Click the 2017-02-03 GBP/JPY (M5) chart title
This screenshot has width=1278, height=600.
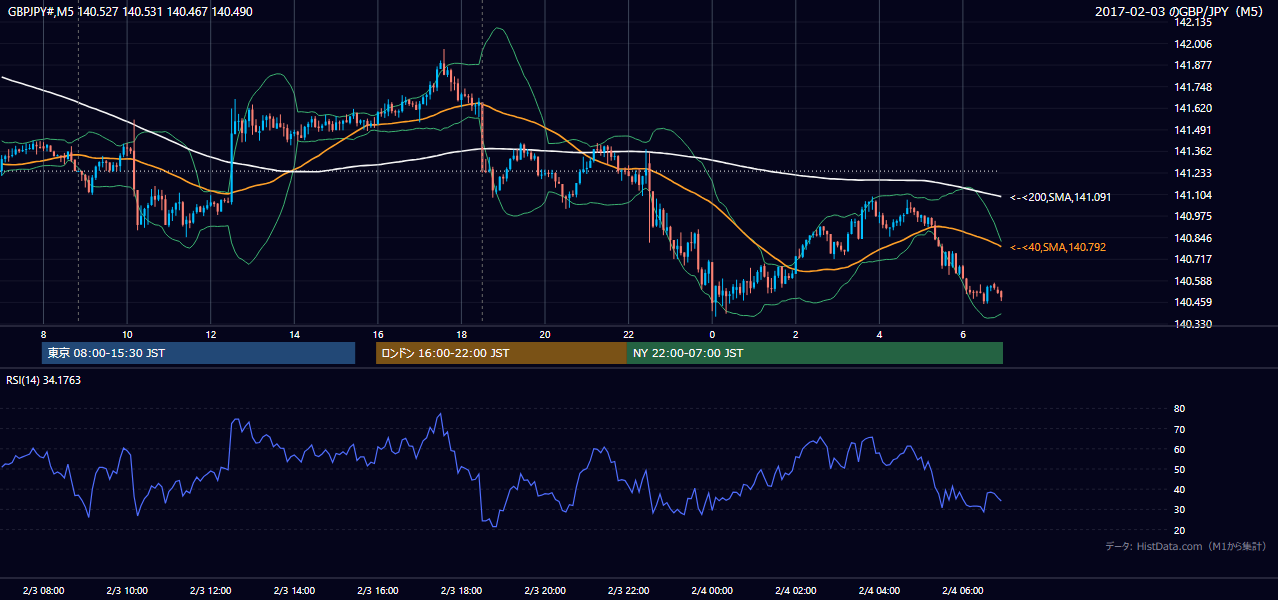tap(1180, 11)
